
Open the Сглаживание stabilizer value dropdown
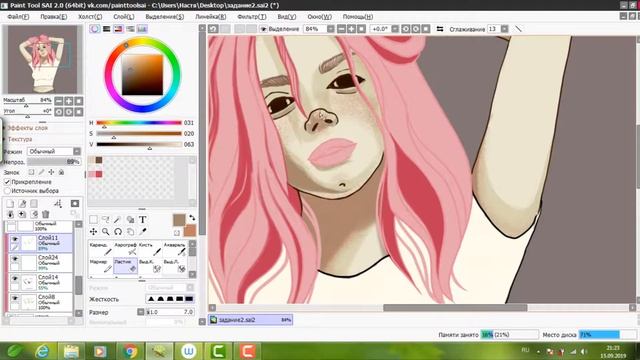point(504,29)
